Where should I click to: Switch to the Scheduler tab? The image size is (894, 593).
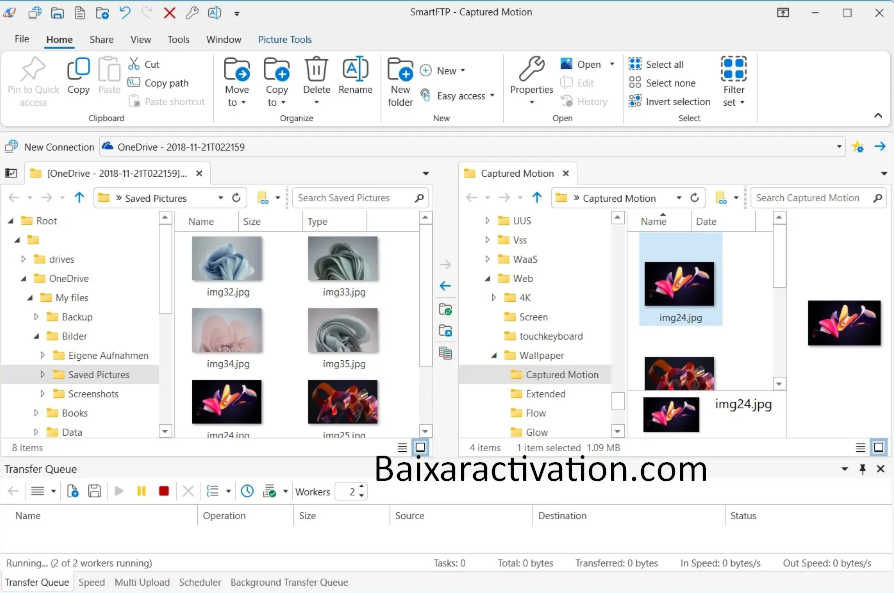point(200,582)
